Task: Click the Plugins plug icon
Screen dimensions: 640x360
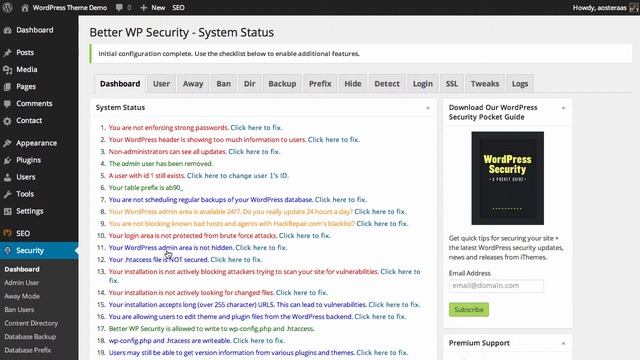Action: (x=7, y=160)
